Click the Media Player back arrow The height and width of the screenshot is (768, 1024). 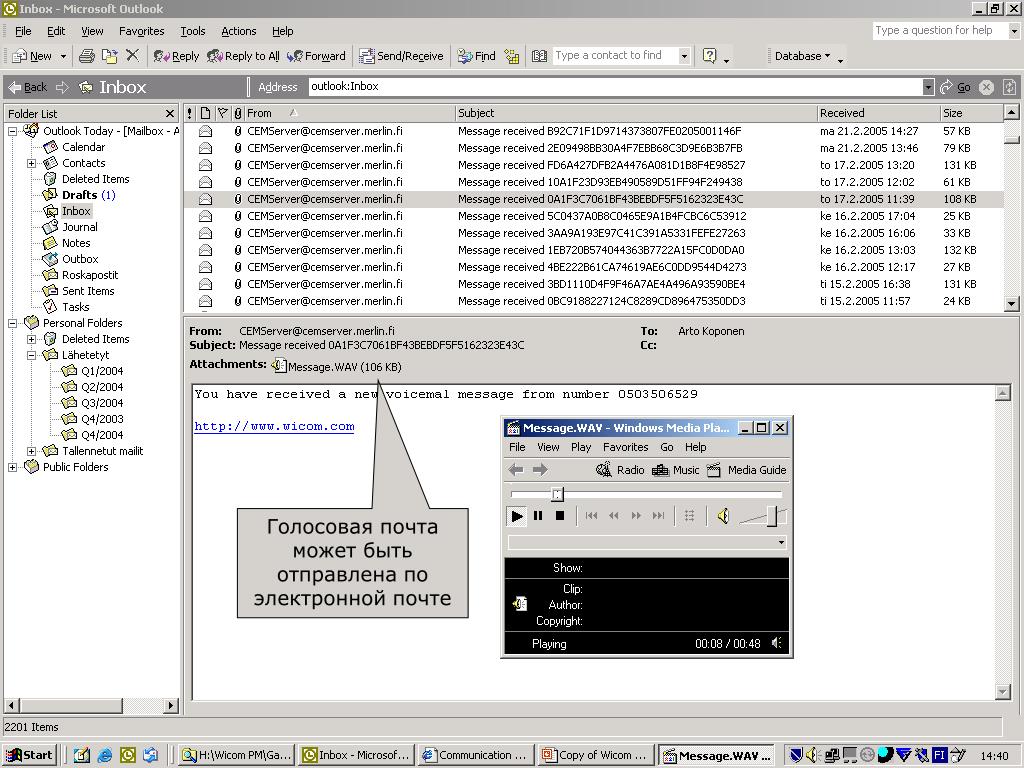pos(516,470)
